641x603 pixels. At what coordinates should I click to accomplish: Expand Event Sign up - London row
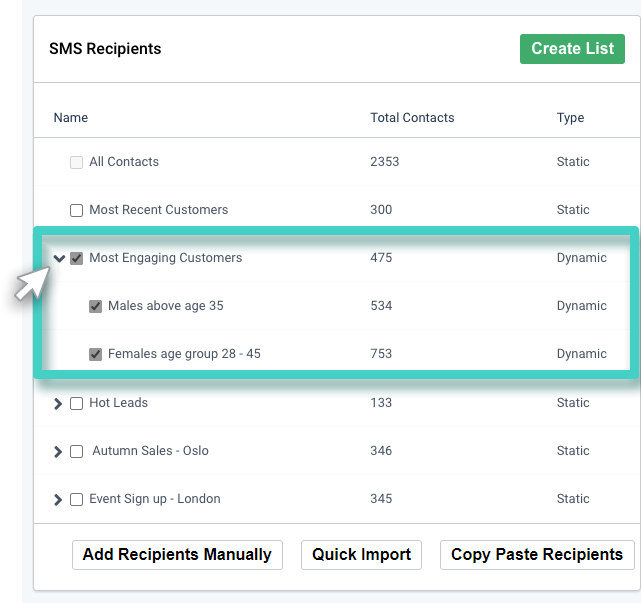click(x=58, y=499)
